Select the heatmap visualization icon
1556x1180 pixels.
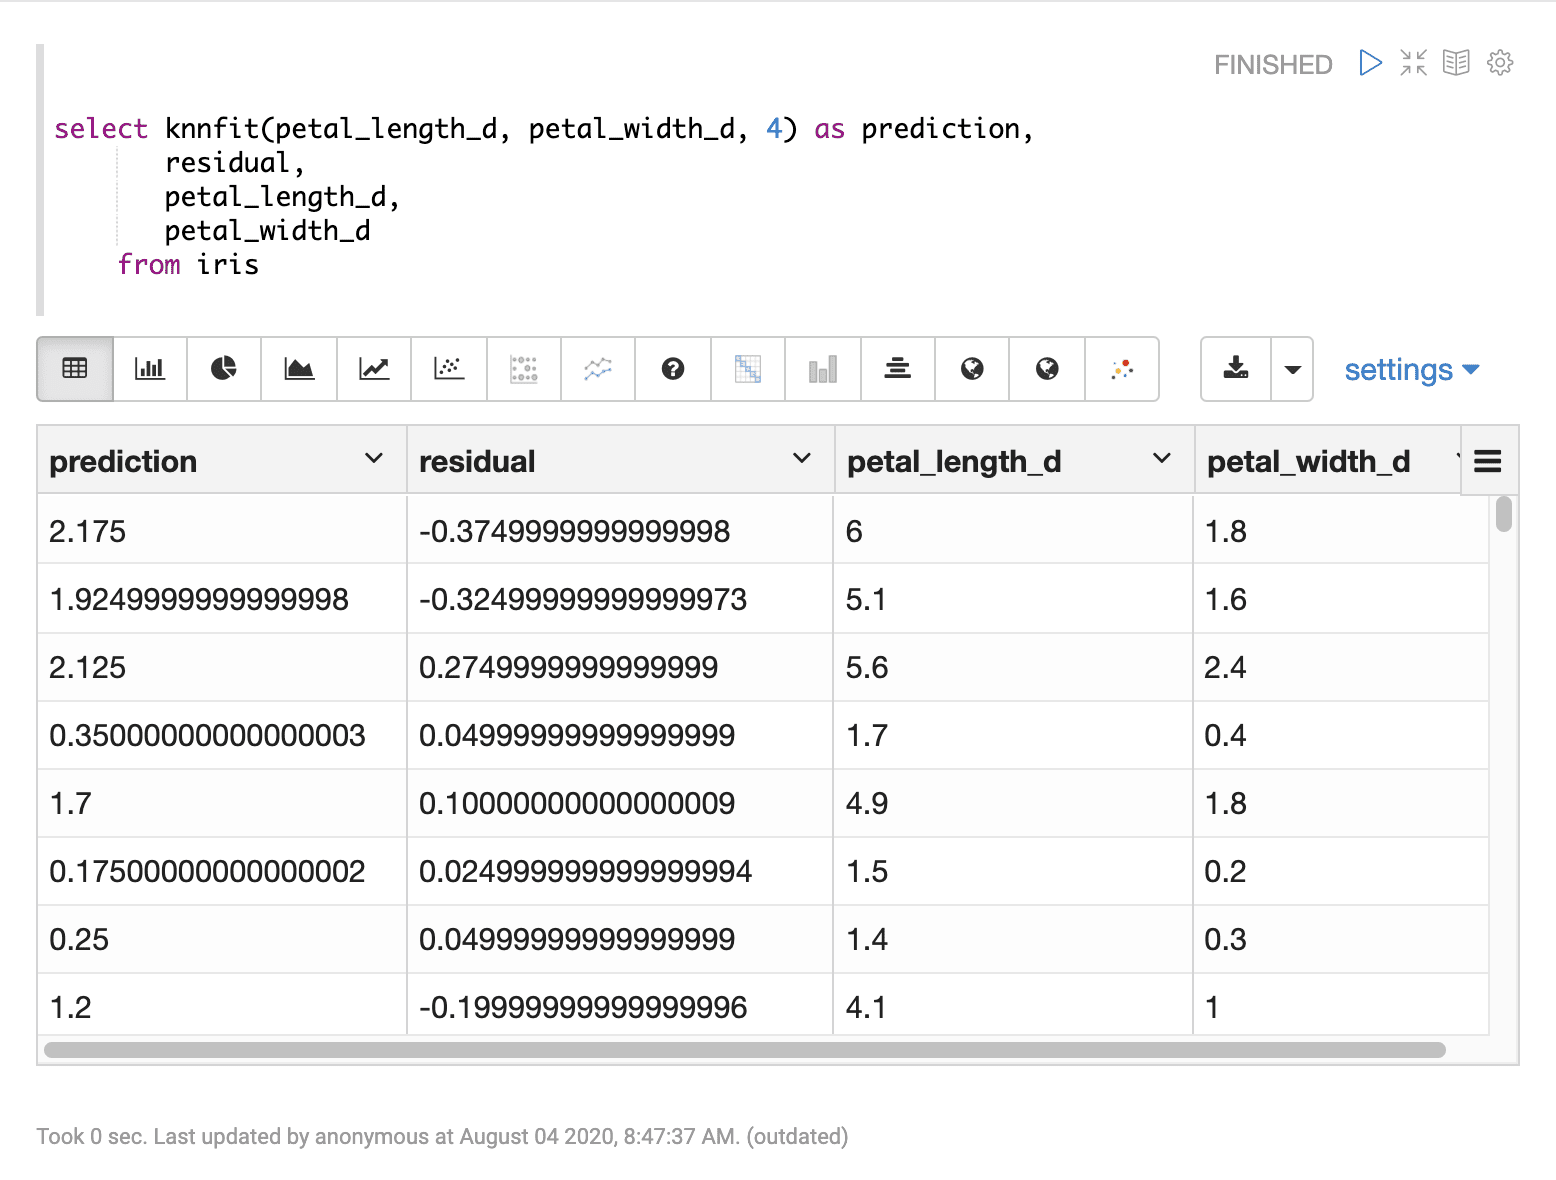[x=747, y=369]
